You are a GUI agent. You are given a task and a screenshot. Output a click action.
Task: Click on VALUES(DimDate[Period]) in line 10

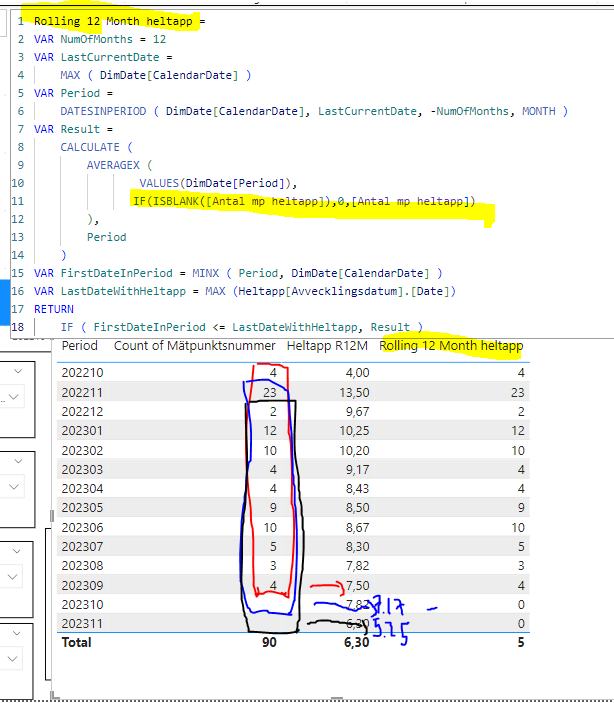(x=214, y=183)
